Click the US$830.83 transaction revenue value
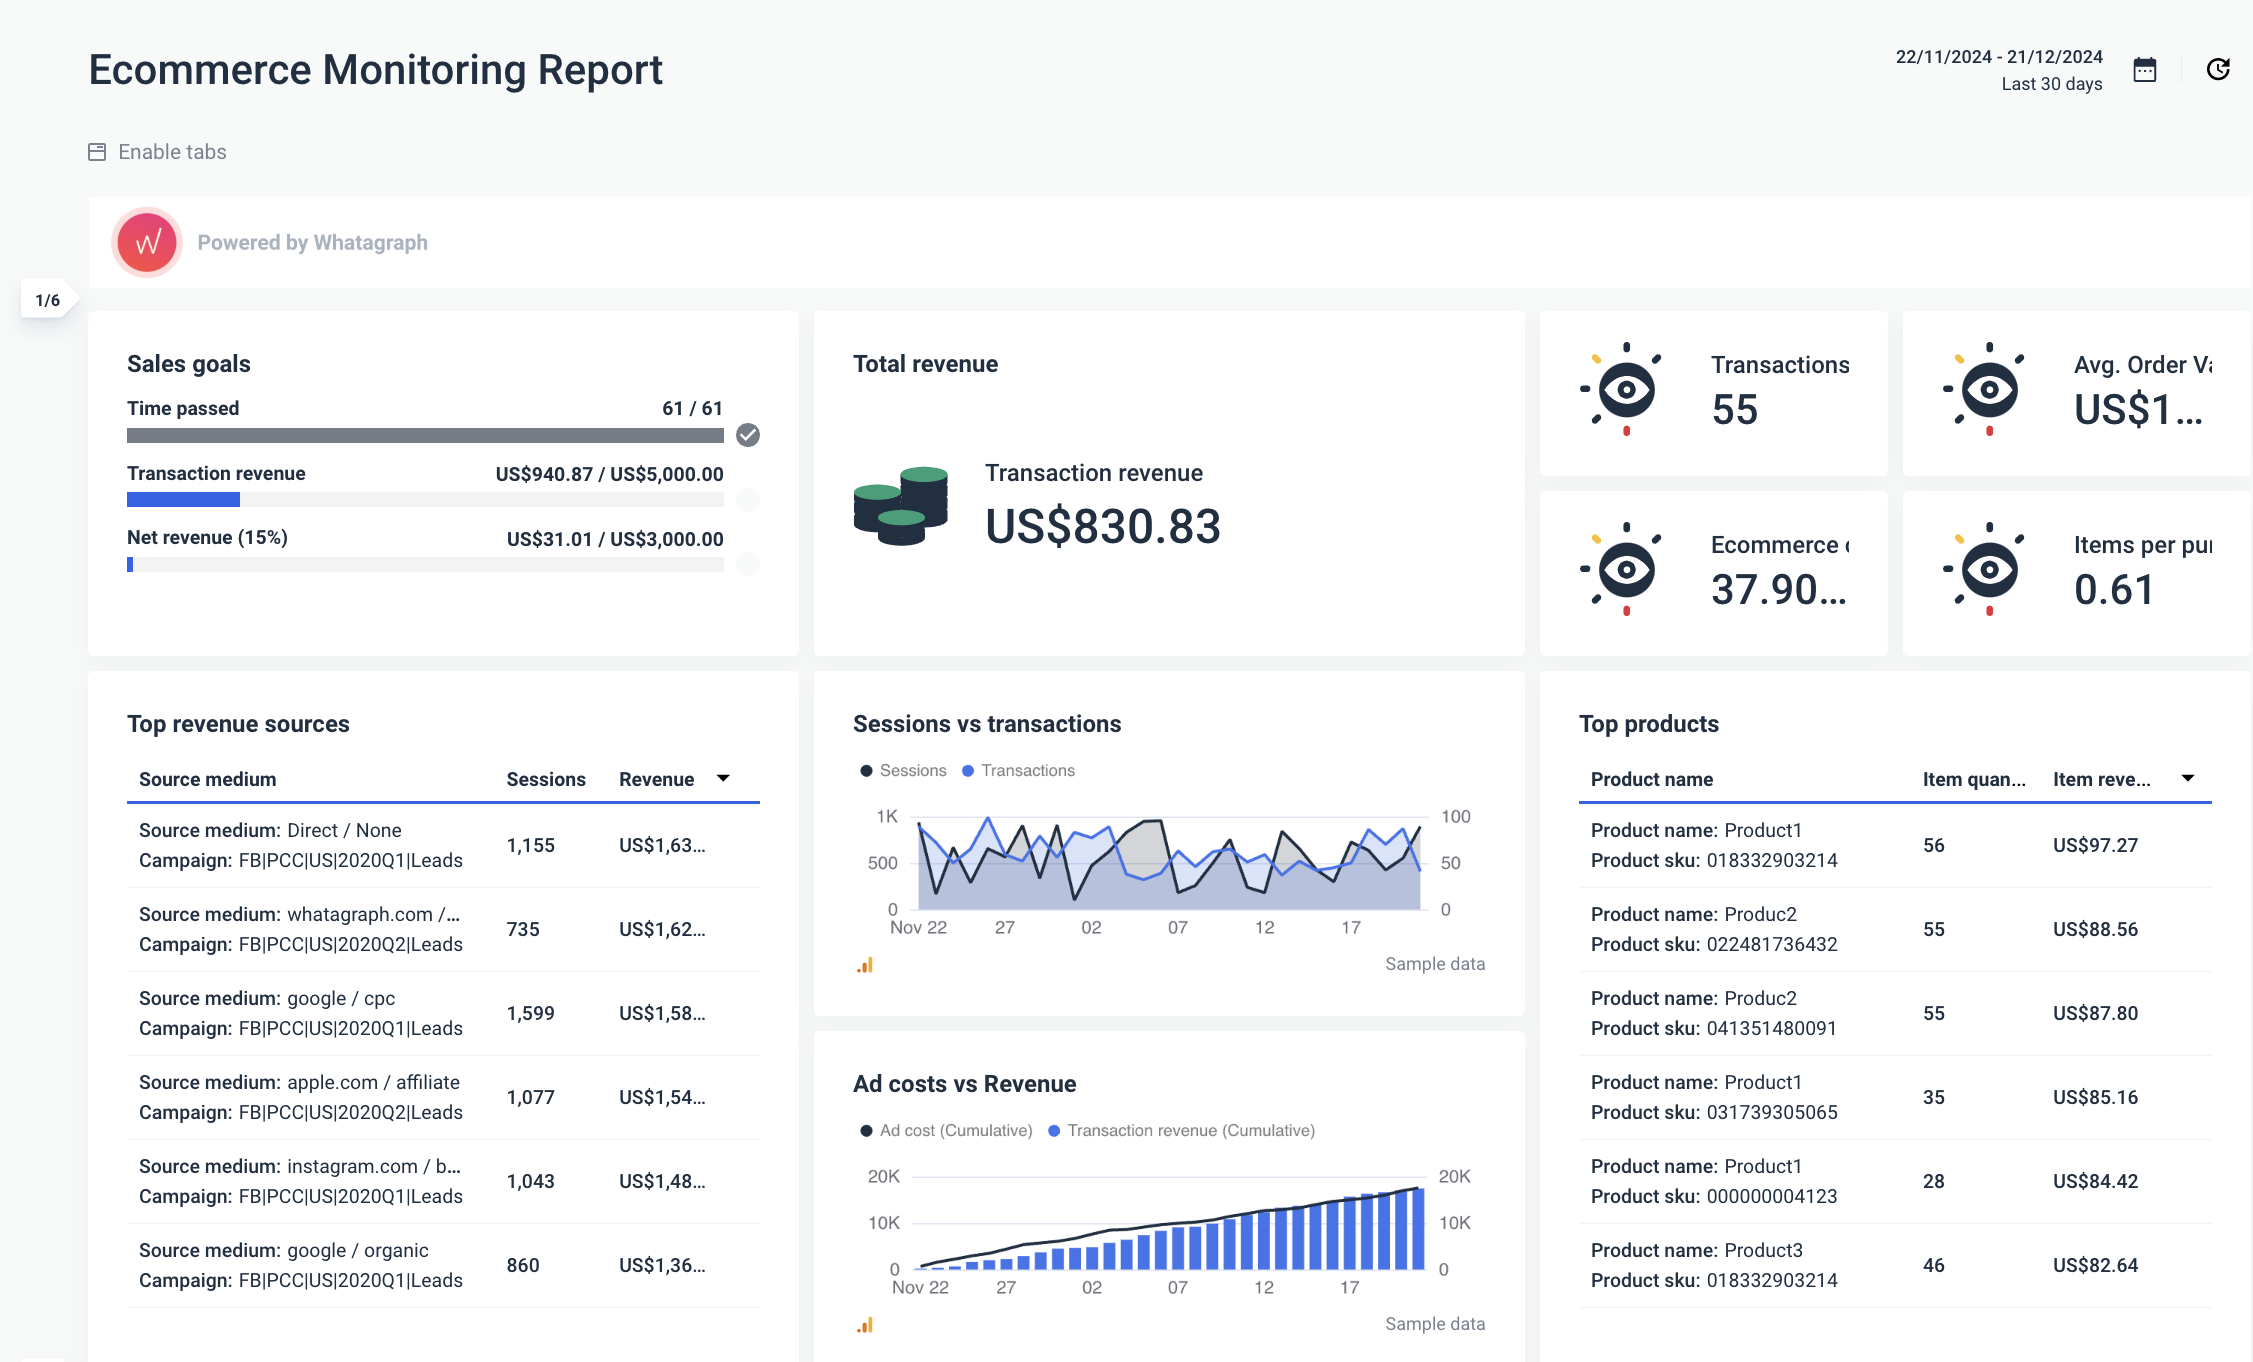The width and height of the screenshot is (2253, 1362). (x=1103, y=526)
